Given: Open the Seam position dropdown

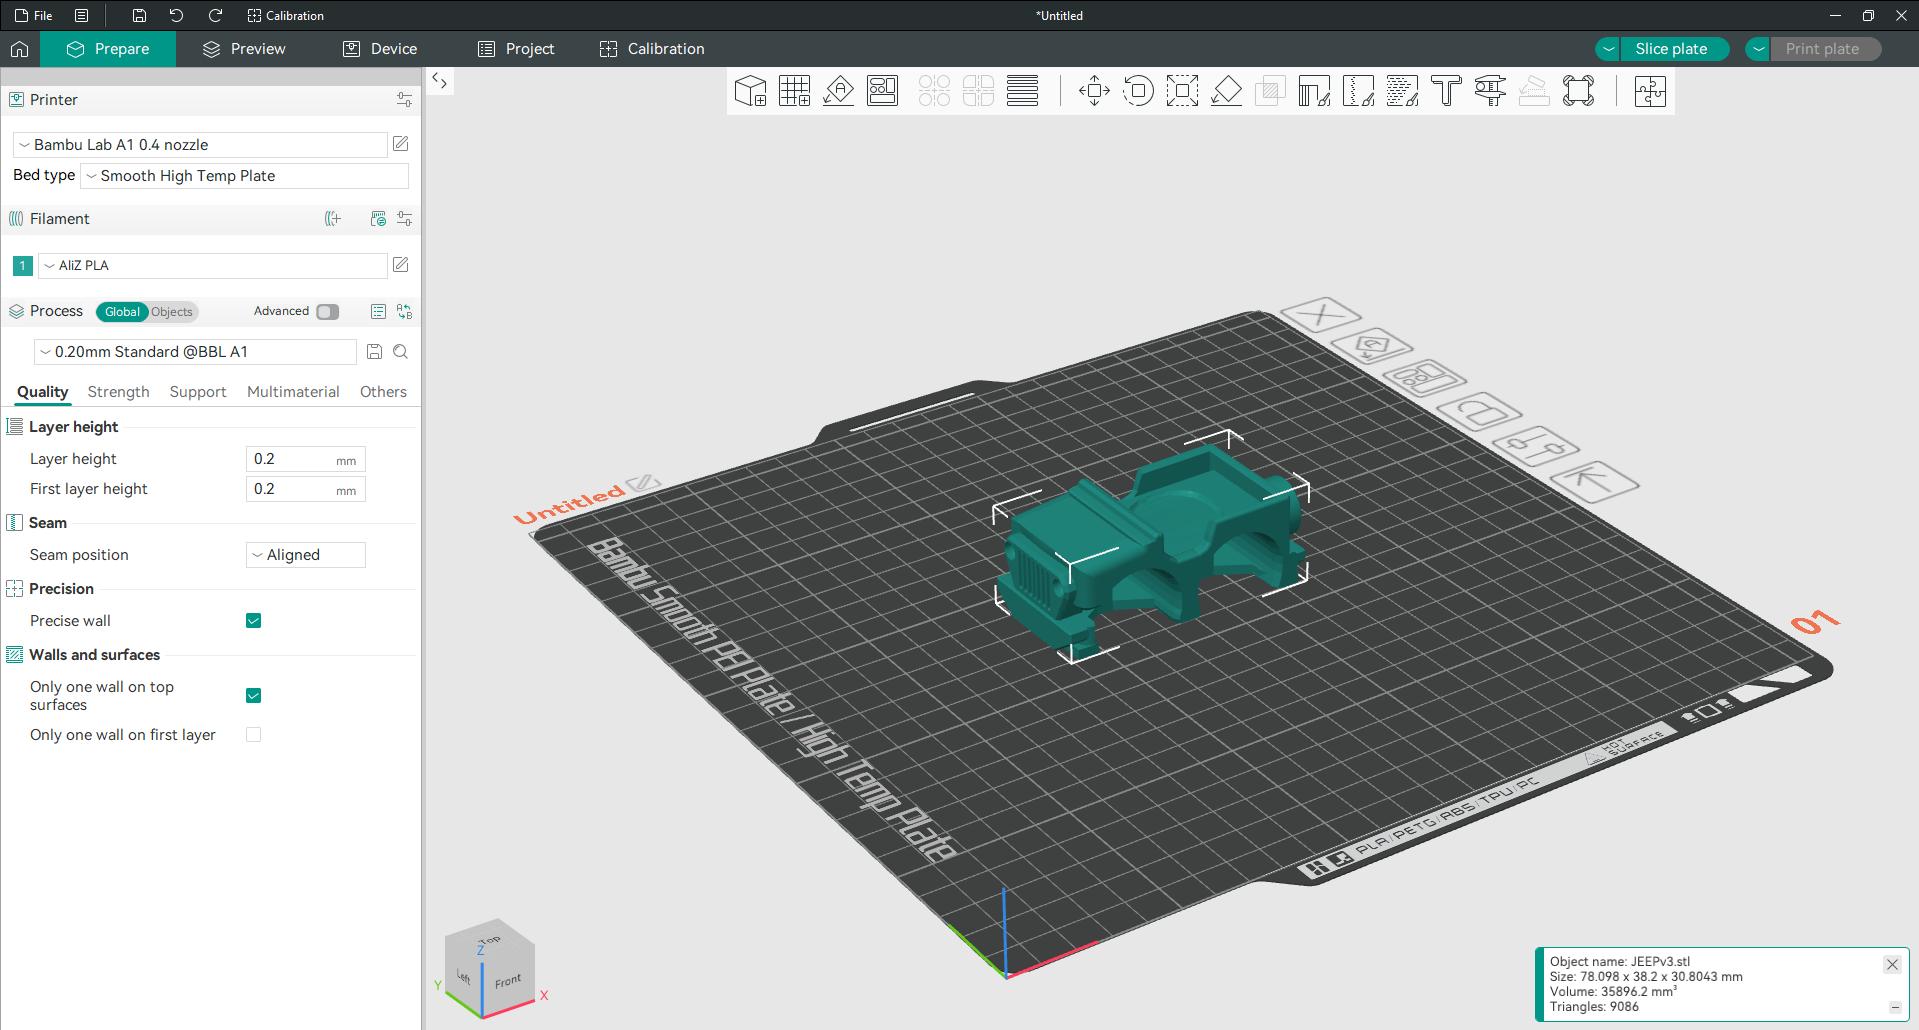Looking at the screenshot, I should 305,554.
